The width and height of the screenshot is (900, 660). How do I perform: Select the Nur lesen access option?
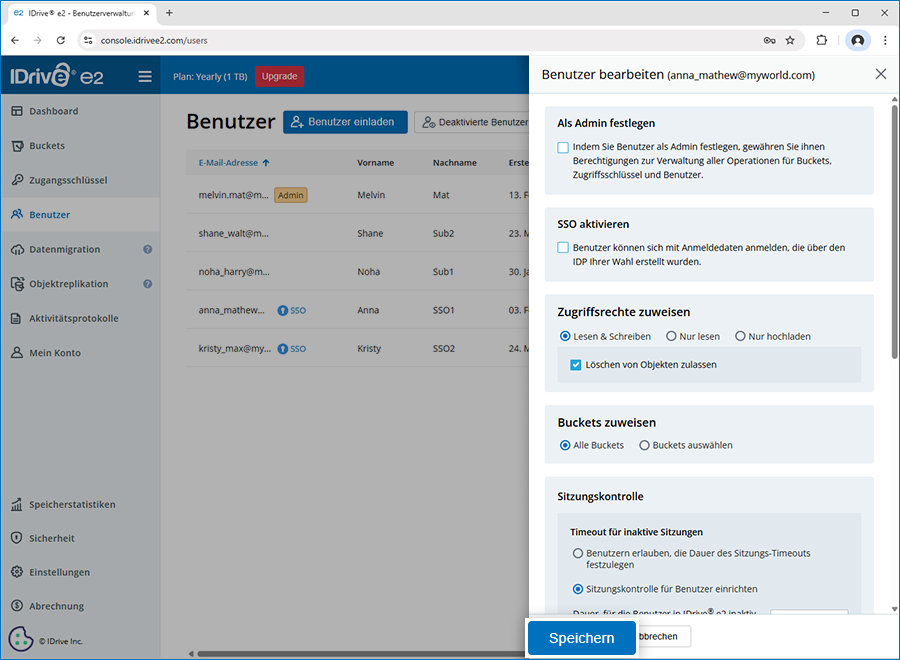pos(669,336)
